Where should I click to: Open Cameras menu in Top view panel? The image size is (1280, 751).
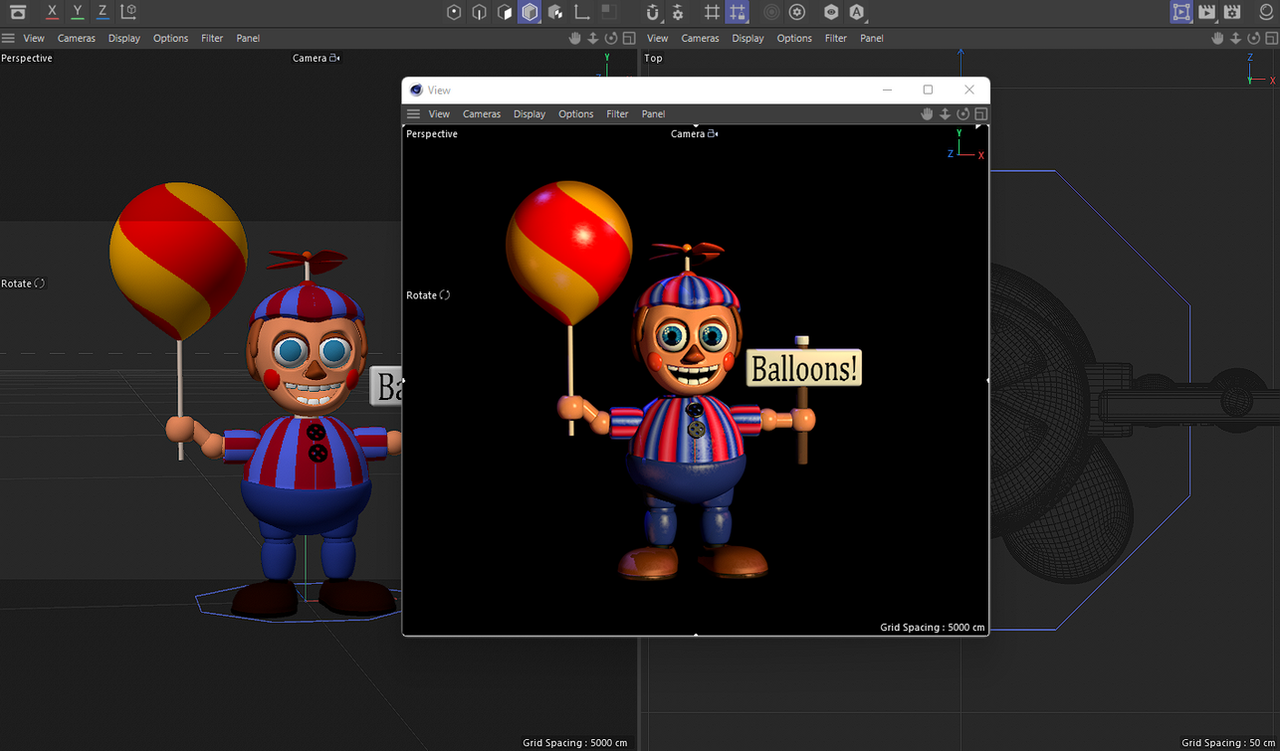click(x=700, y=38)
